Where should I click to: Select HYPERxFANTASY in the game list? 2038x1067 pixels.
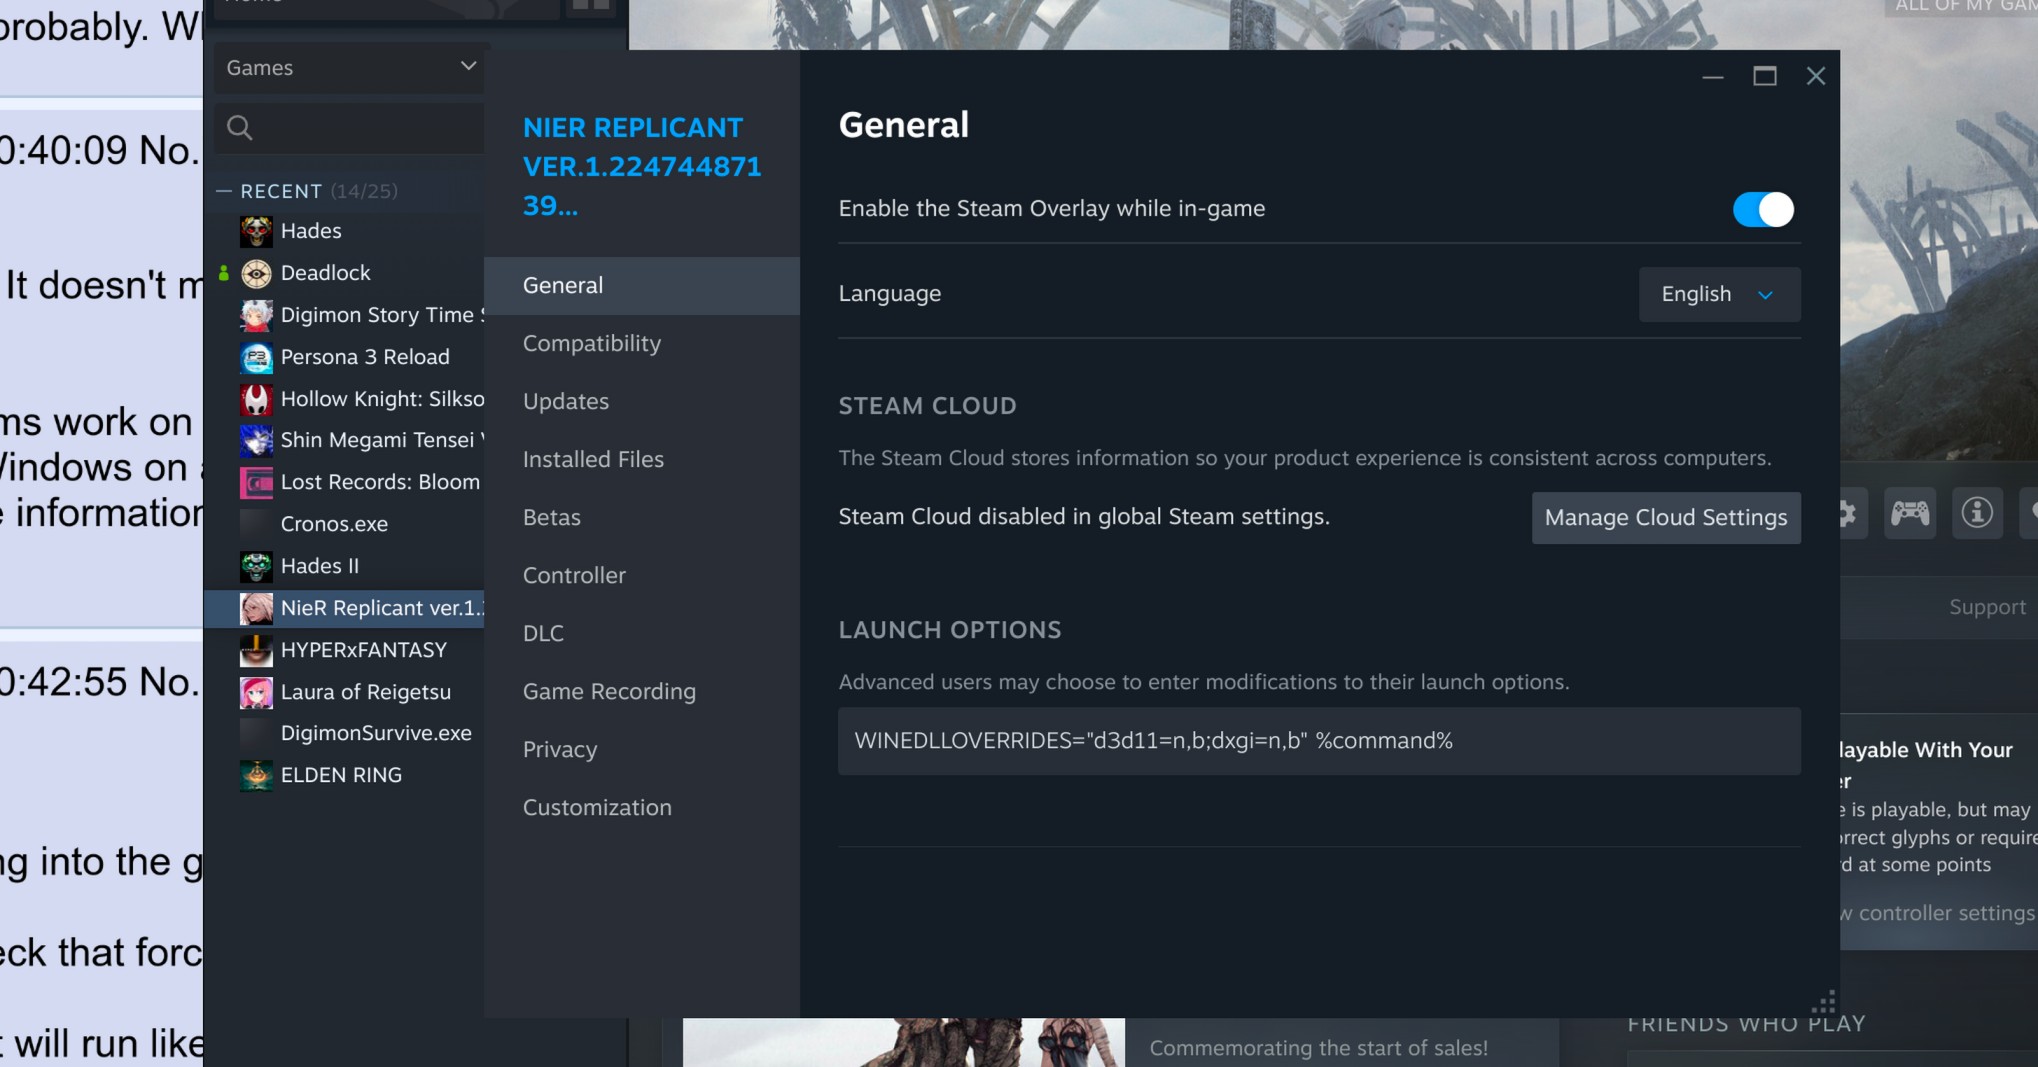(x=344, y=650)
